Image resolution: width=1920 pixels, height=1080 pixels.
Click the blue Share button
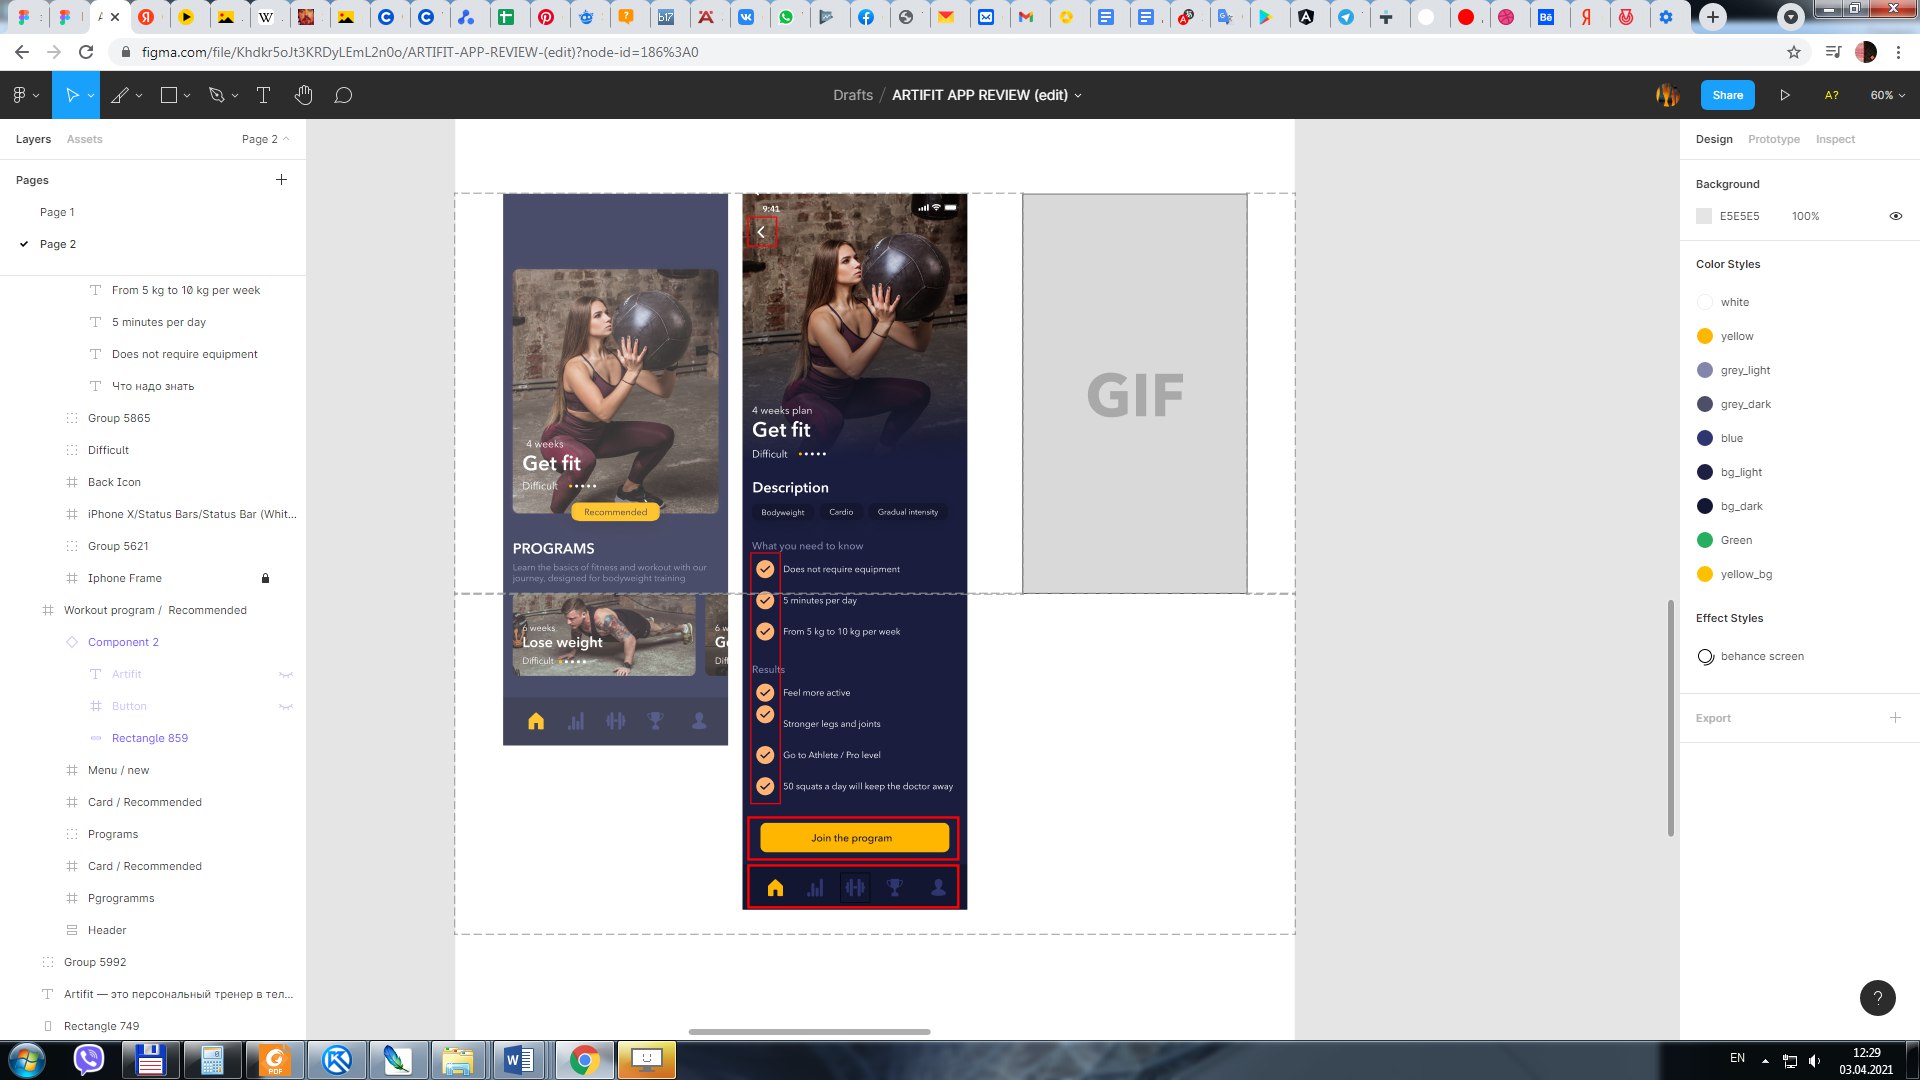(1727, 95)
